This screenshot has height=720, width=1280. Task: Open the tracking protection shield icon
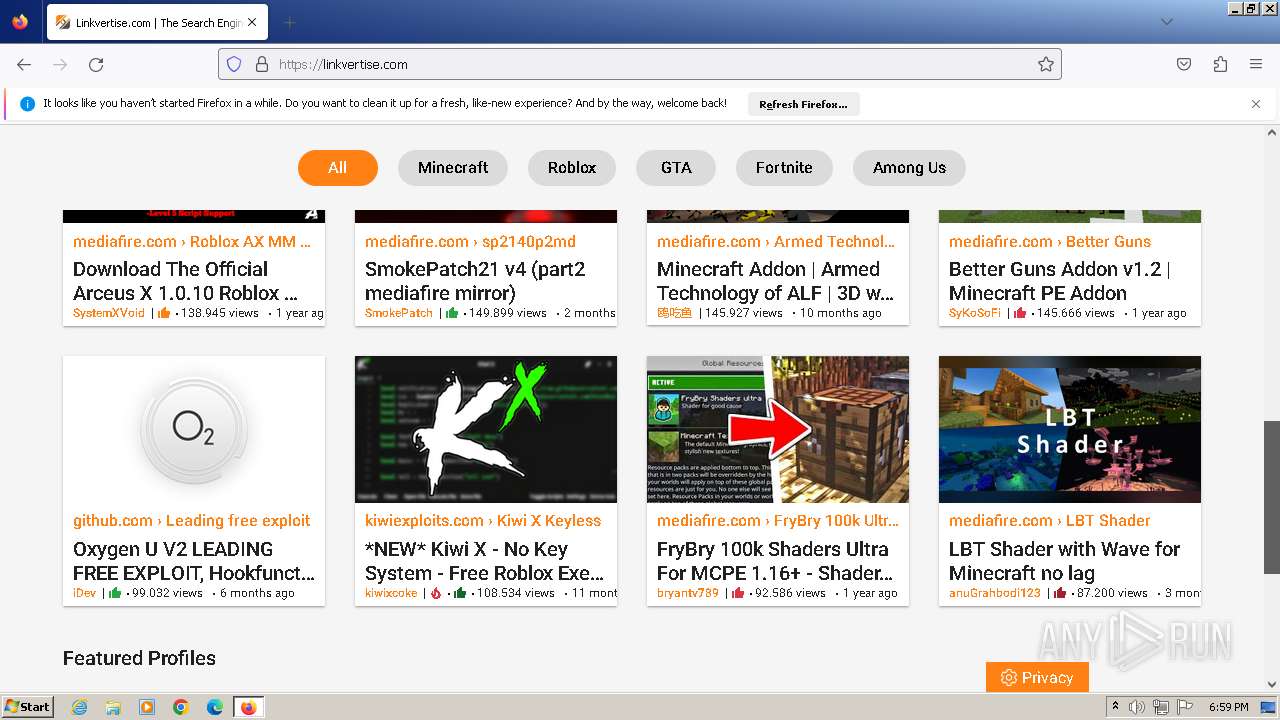pyautogui.click(x=234, y=64)
